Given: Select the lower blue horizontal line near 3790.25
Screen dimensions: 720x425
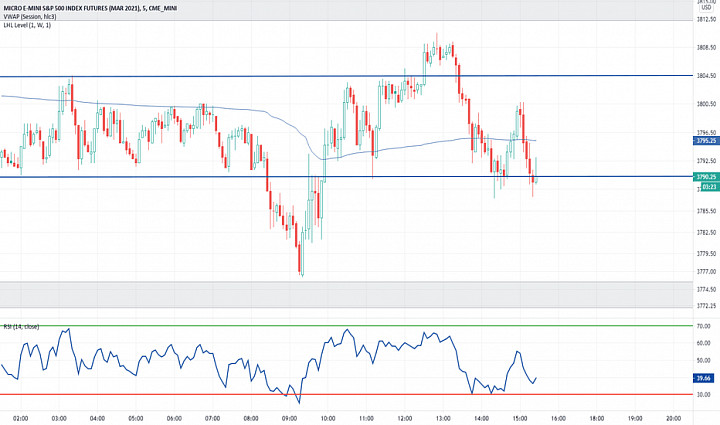Looking at the screenshot, I should point(346,177).
